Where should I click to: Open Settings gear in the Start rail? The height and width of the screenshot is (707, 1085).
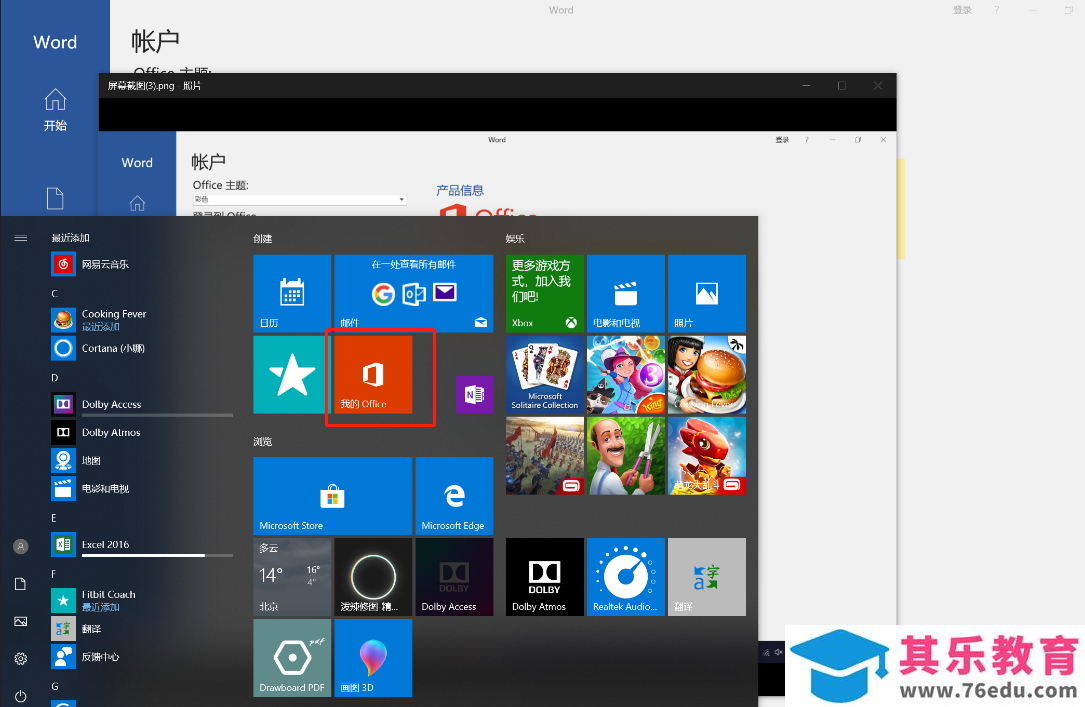pos(21,659)
